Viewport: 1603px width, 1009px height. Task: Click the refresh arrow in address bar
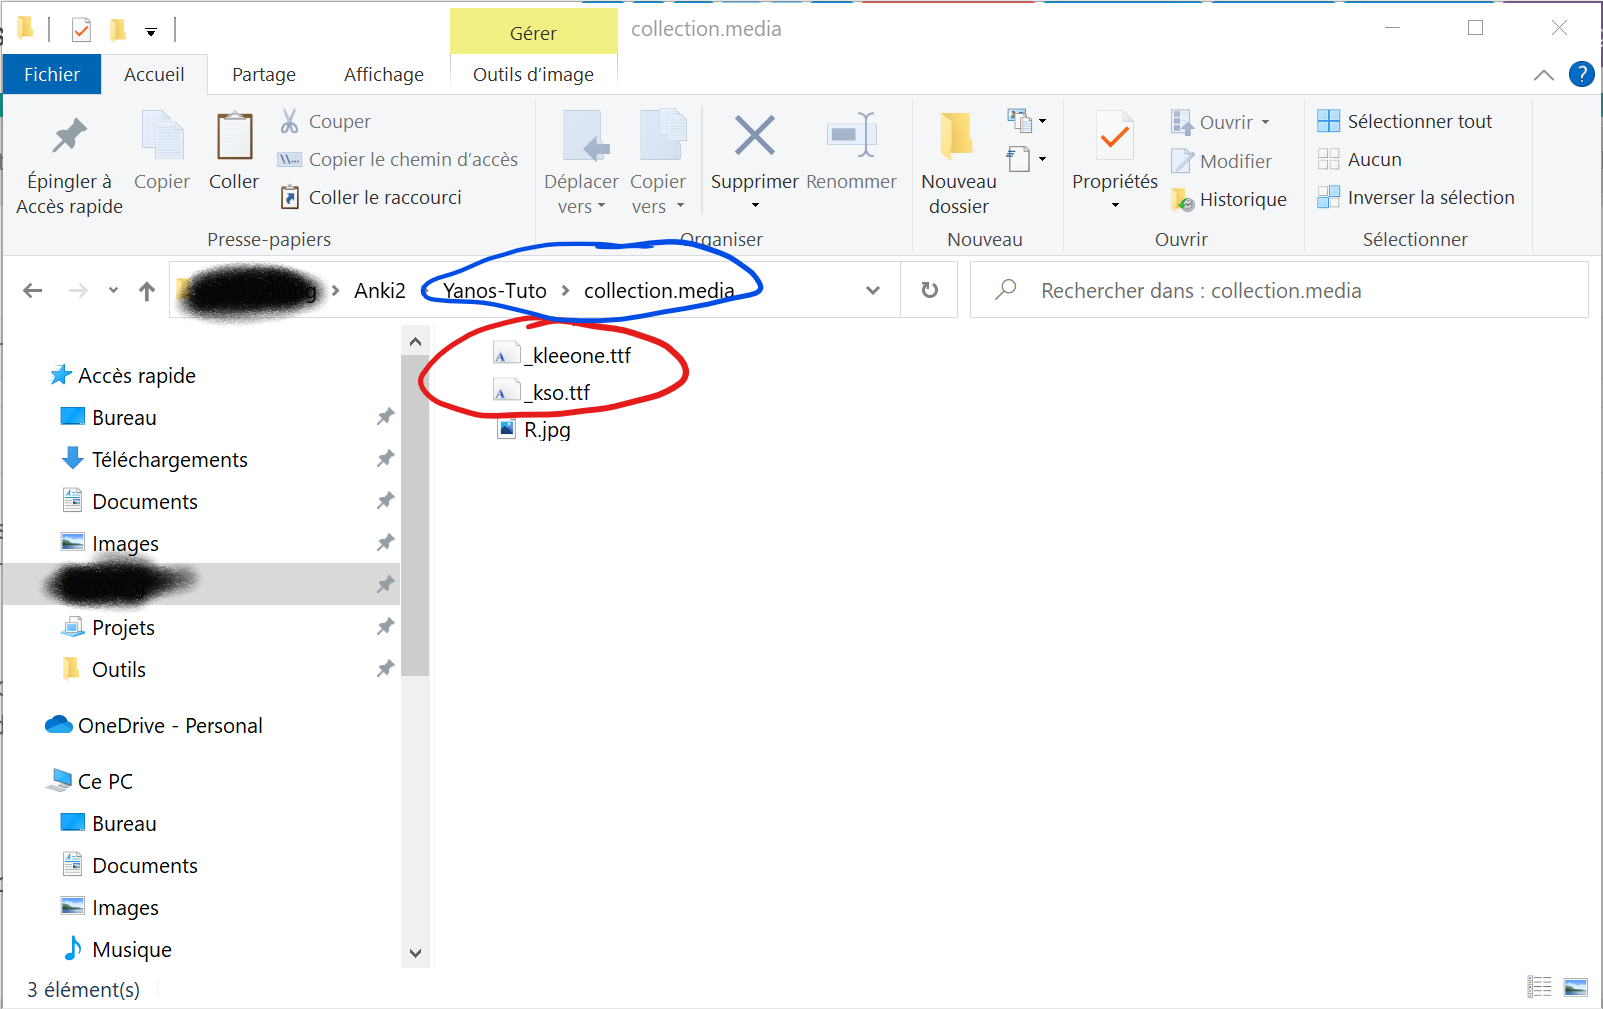pyautogui.click(x=929, y=289)
